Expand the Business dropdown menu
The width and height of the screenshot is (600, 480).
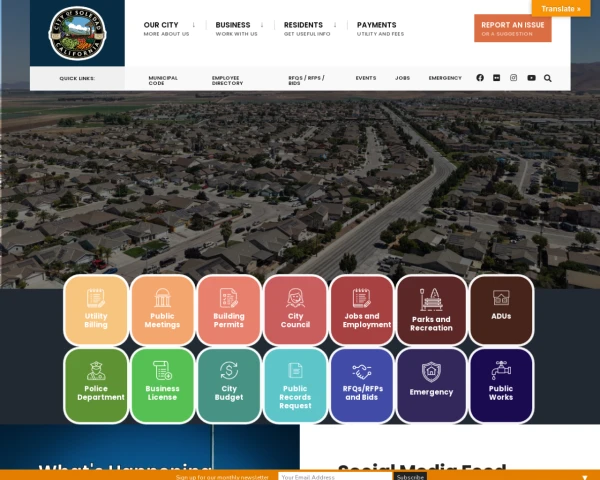[238, 28]
